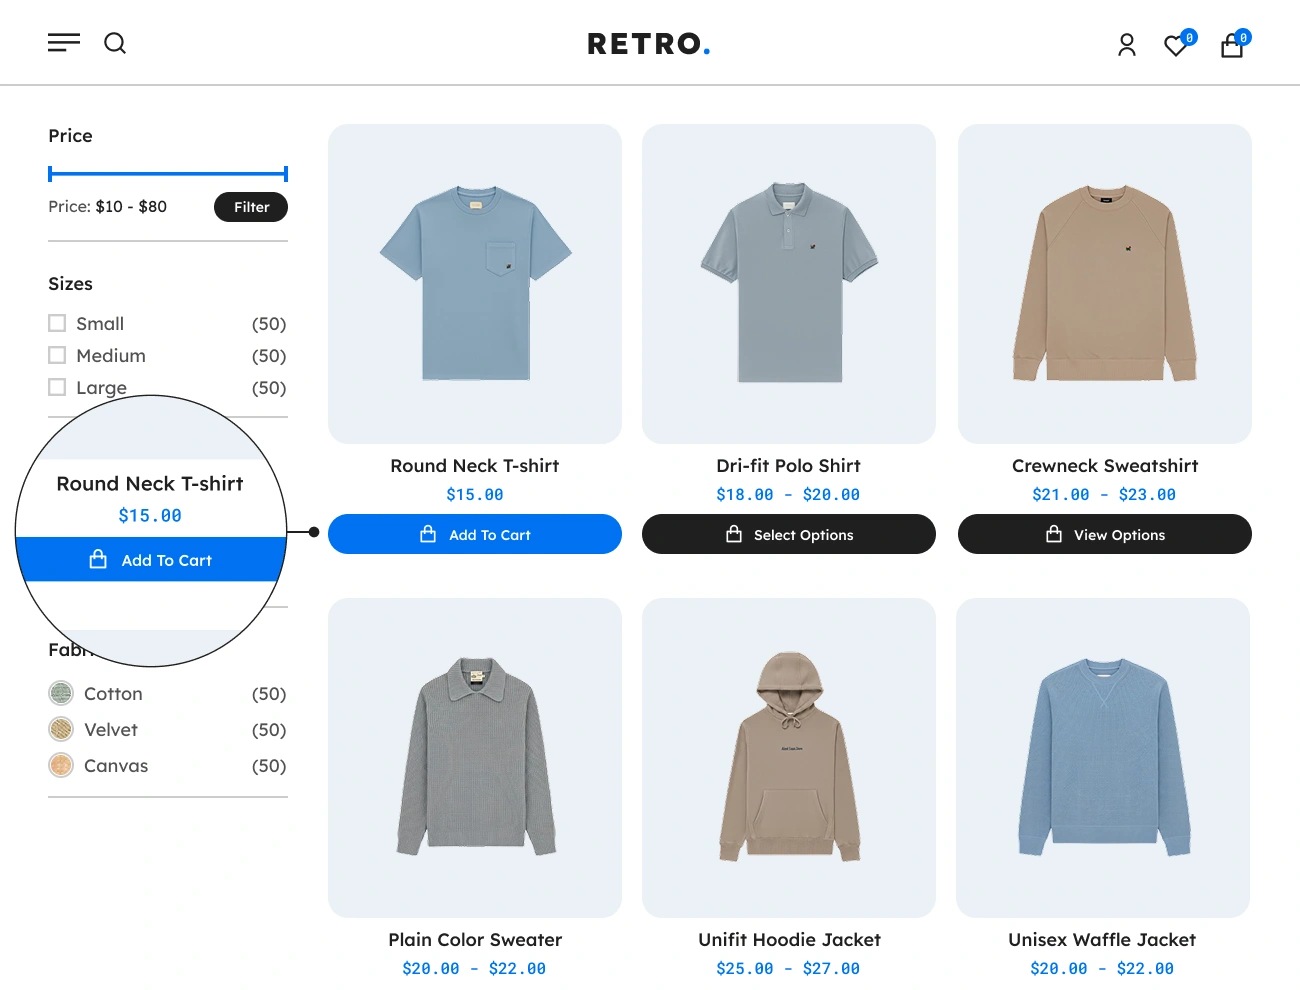Click the Price: $10 - $80 text

(108, 207)
